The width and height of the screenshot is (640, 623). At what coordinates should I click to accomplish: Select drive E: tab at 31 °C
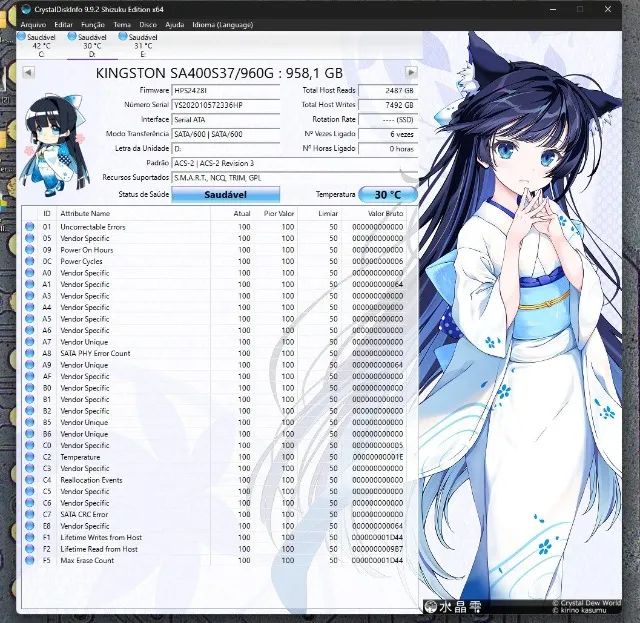(142, 45)
